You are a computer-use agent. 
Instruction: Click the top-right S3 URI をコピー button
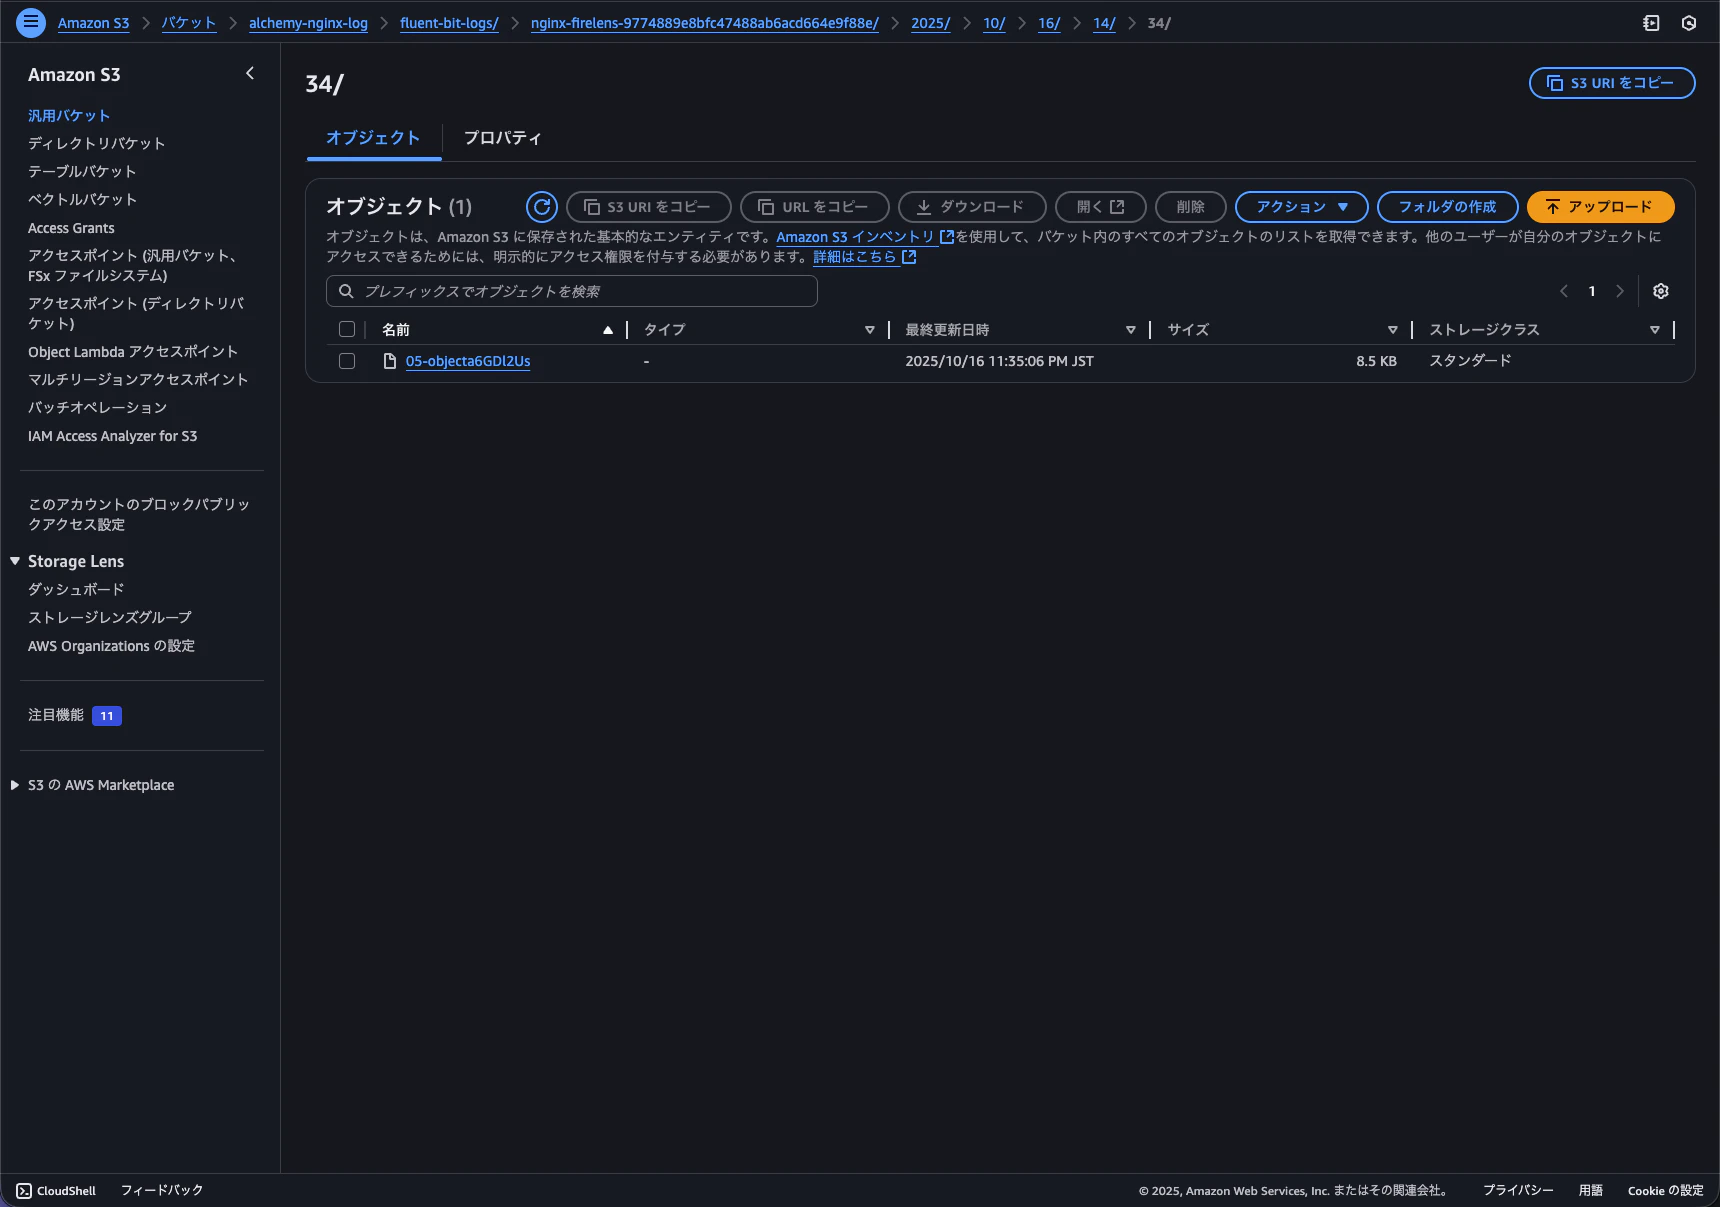pyautogui.click(x=1611, y=83)
